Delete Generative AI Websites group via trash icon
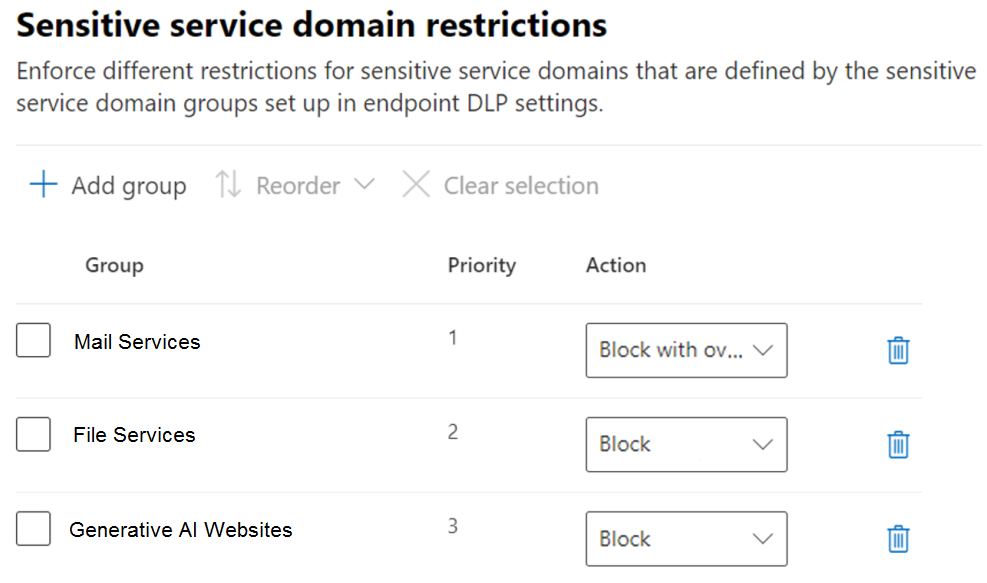Screen dimensions: 987x583 coord(898,538)
